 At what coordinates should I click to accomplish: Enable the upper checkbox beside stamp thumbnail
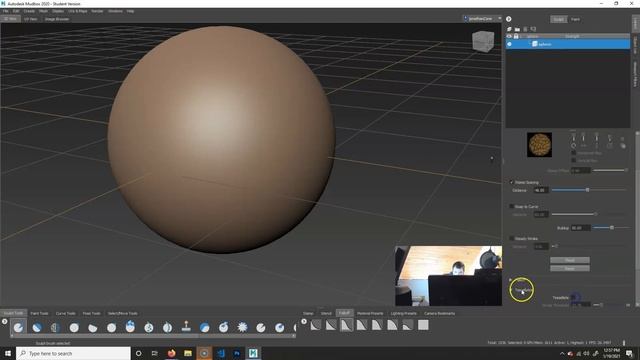tap(573, 153)
